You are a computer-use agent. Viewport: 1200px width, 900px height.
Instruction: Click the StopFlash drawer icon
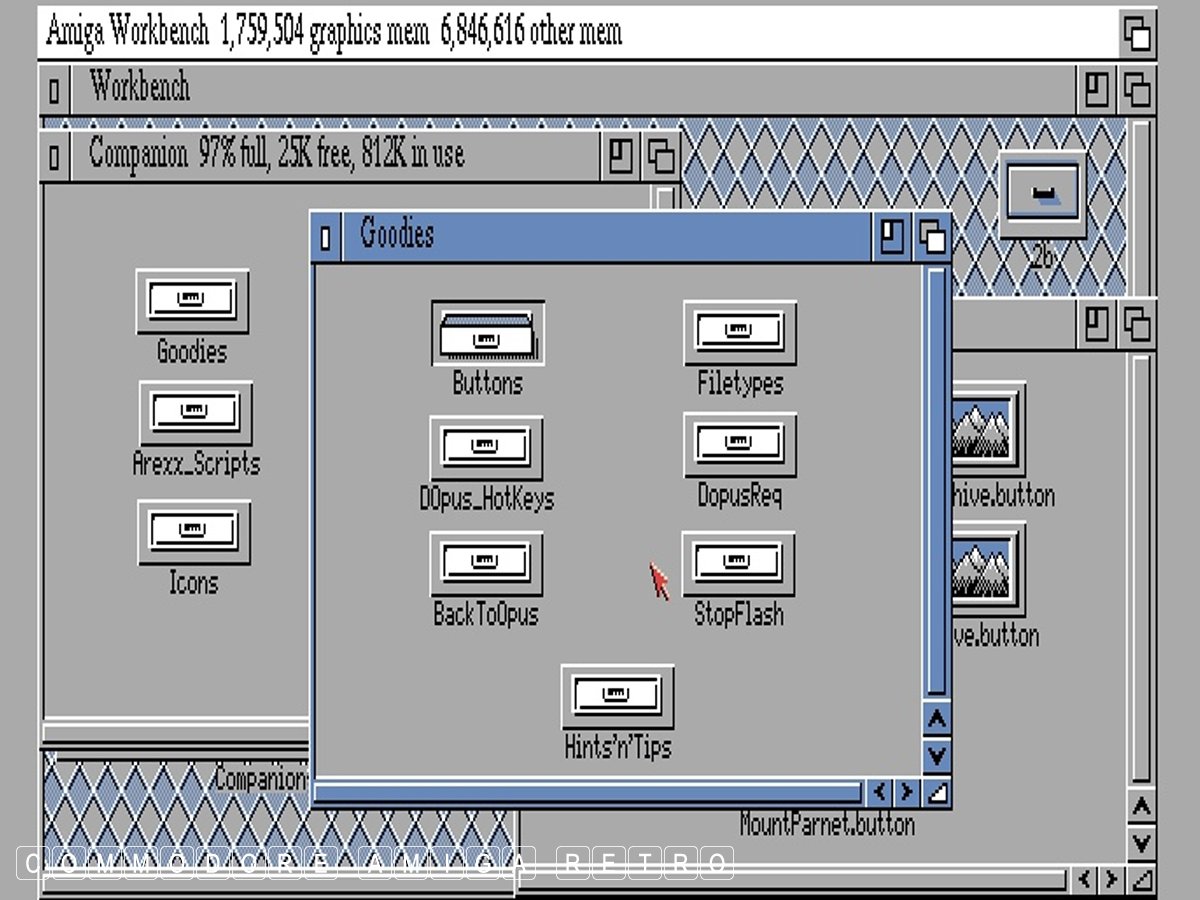pos(739,563)
